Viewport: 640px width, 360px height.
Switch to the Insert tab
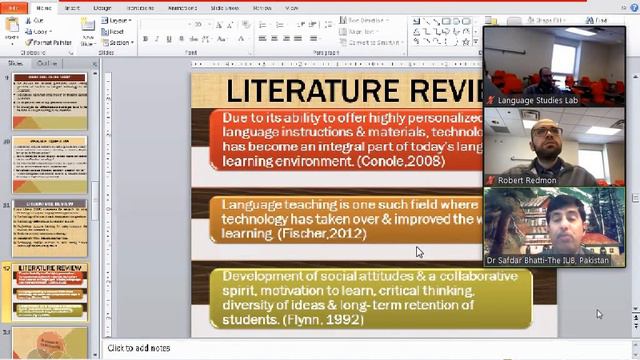pos(72,8)
